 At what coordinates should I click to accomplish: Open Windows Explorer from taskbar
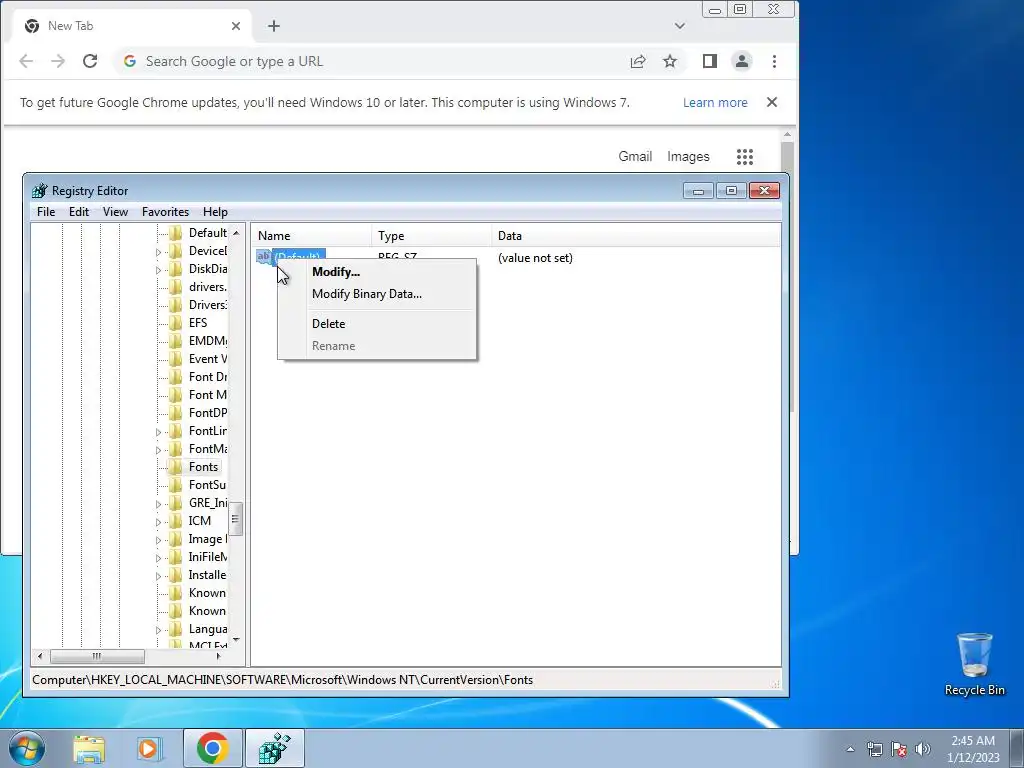[89, 748]
